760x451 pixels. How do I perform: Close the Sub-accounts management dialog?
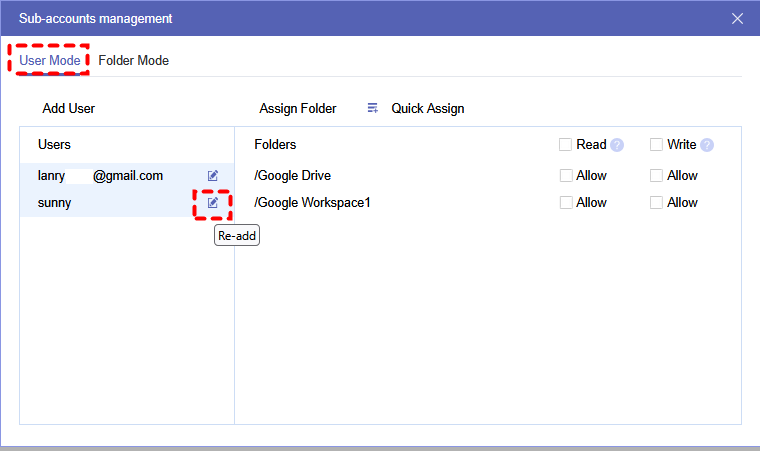pyautogui.click(x=738, y=18)
